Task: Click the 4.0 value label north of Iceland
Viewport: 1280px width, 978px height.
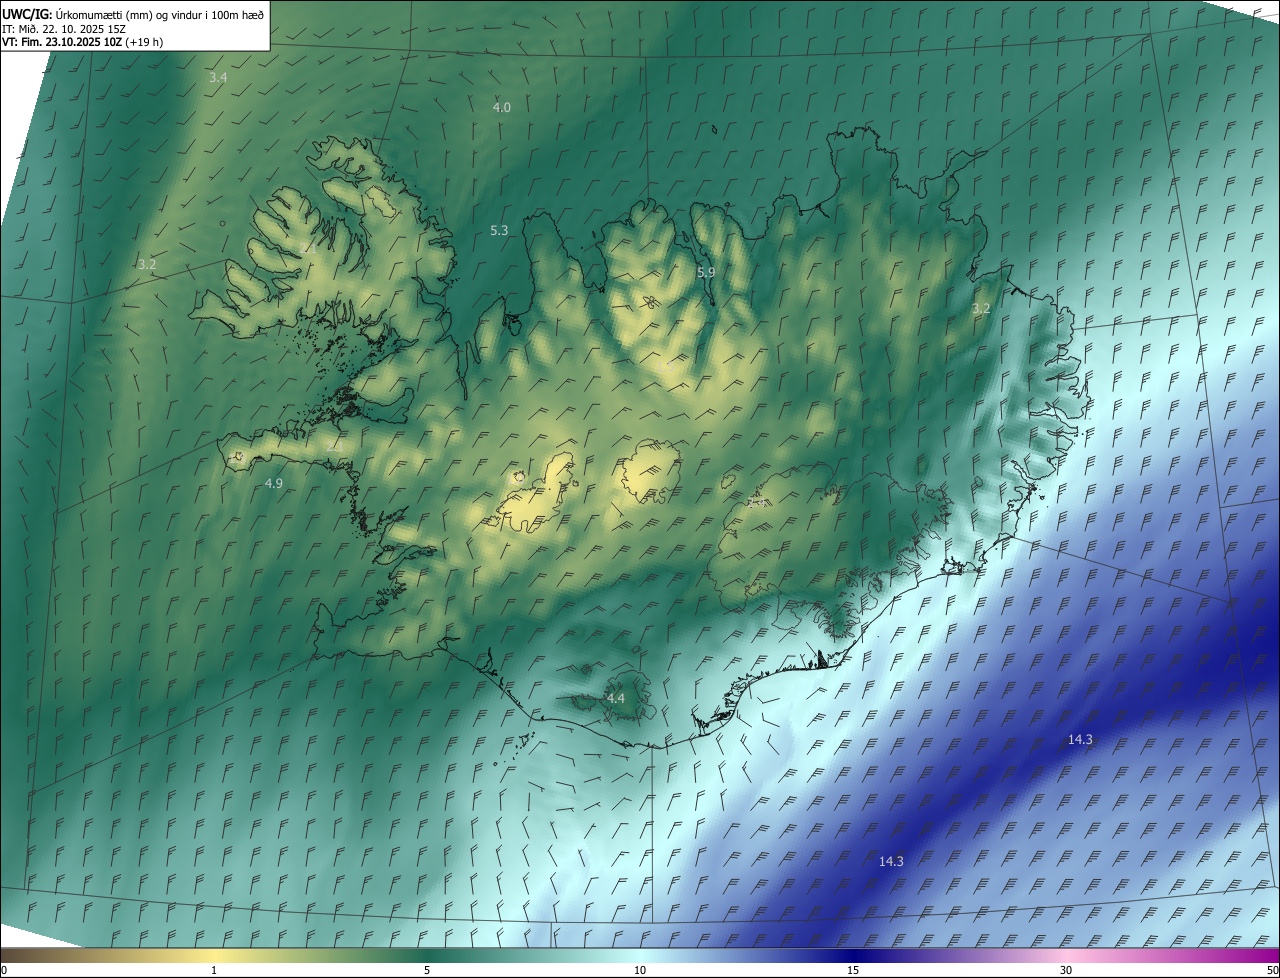Action: click(502, 107)
